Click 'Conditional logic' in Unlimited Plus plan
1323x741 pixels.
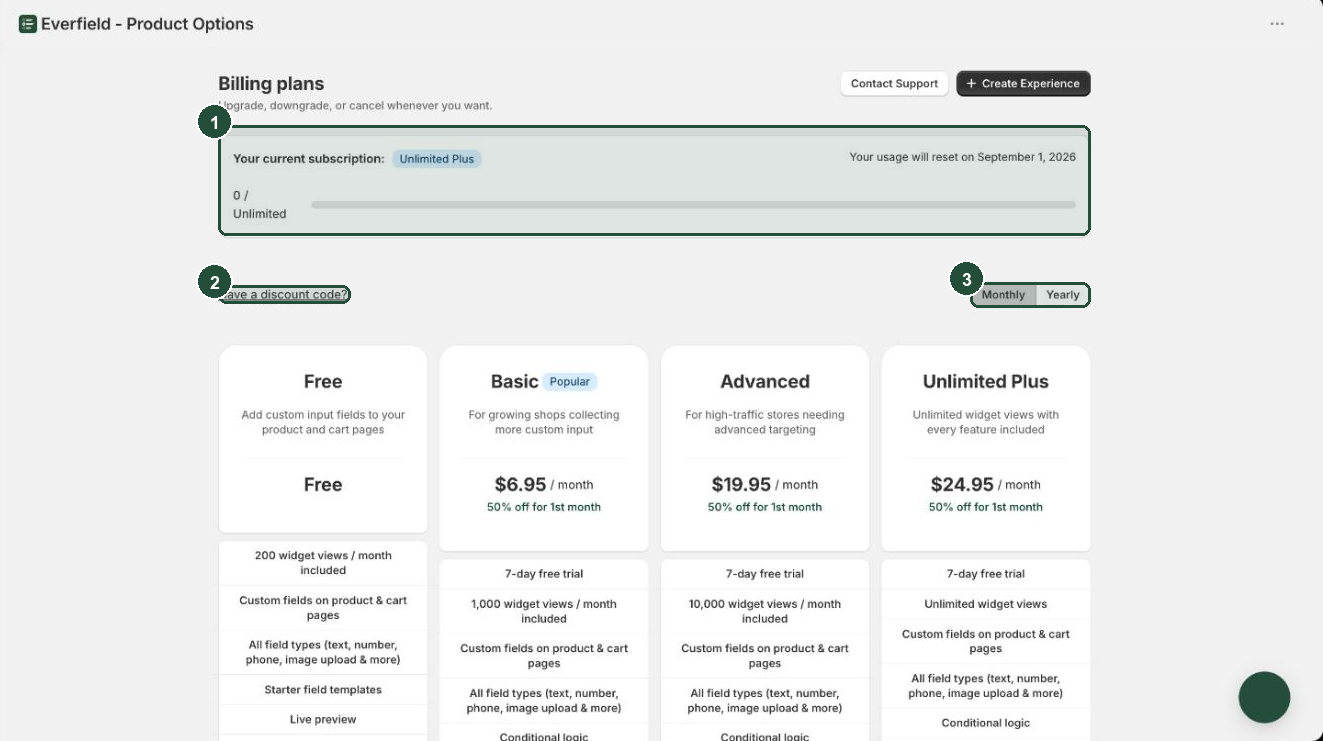click(986, 723)
